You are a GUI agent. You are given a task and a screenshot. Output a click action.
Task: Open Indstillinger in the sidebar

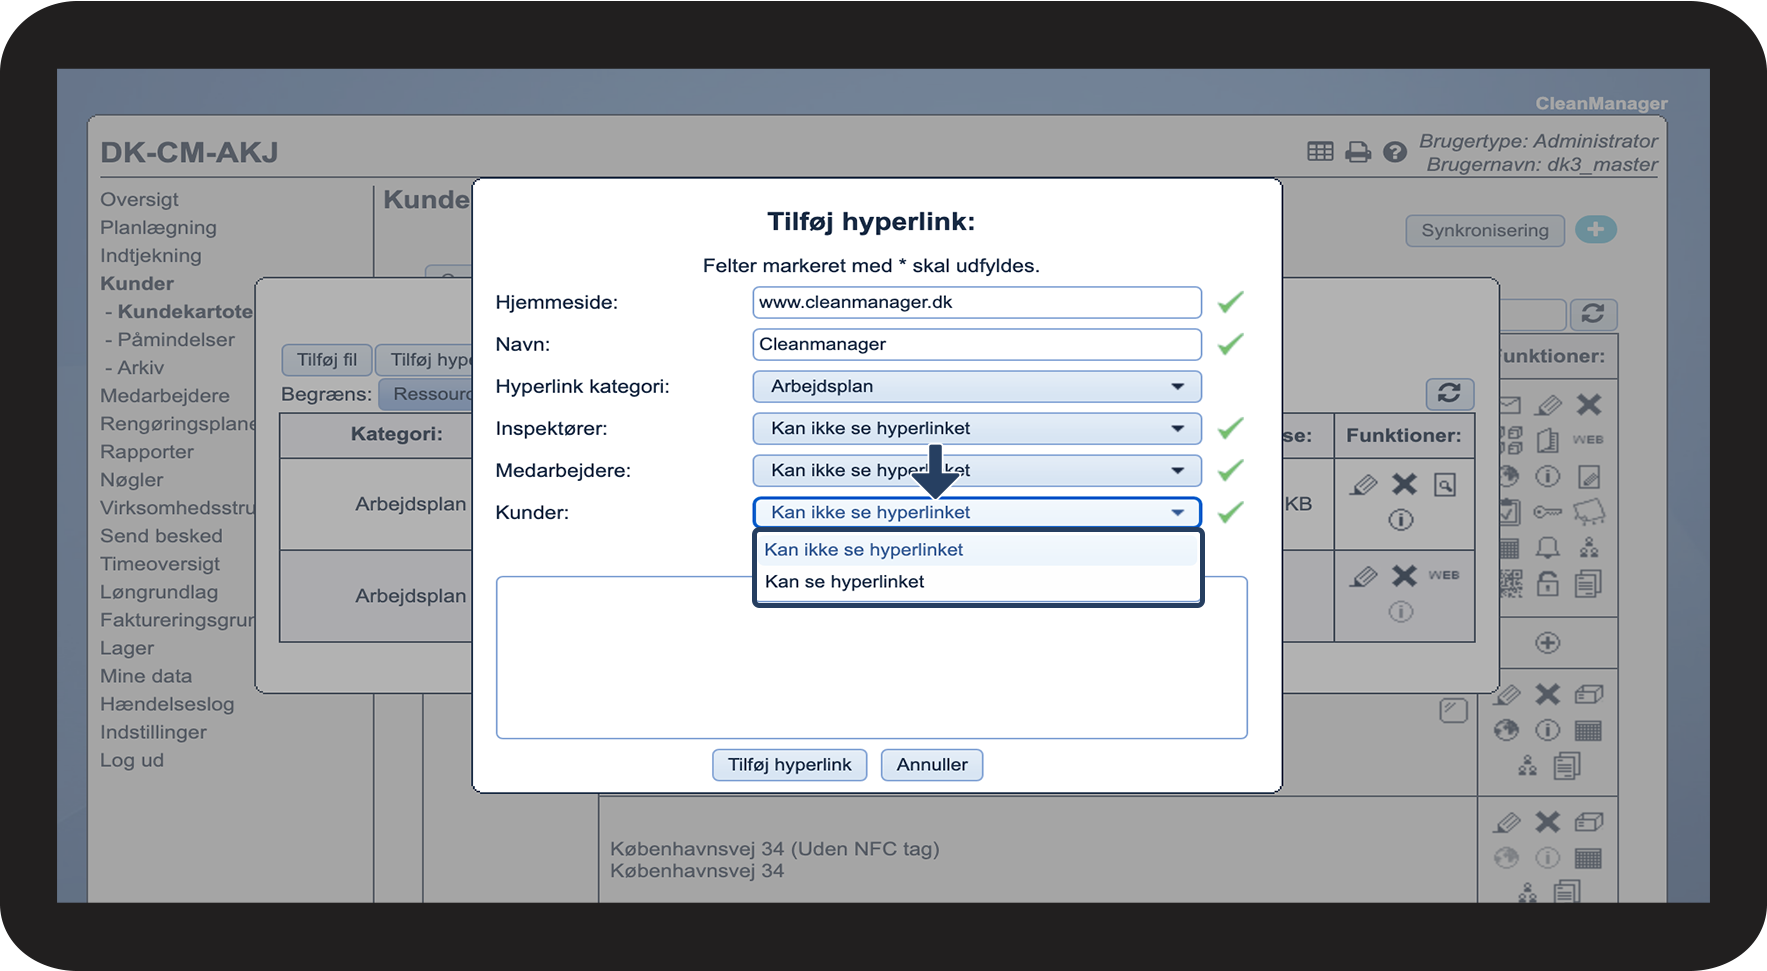[153, 731]
